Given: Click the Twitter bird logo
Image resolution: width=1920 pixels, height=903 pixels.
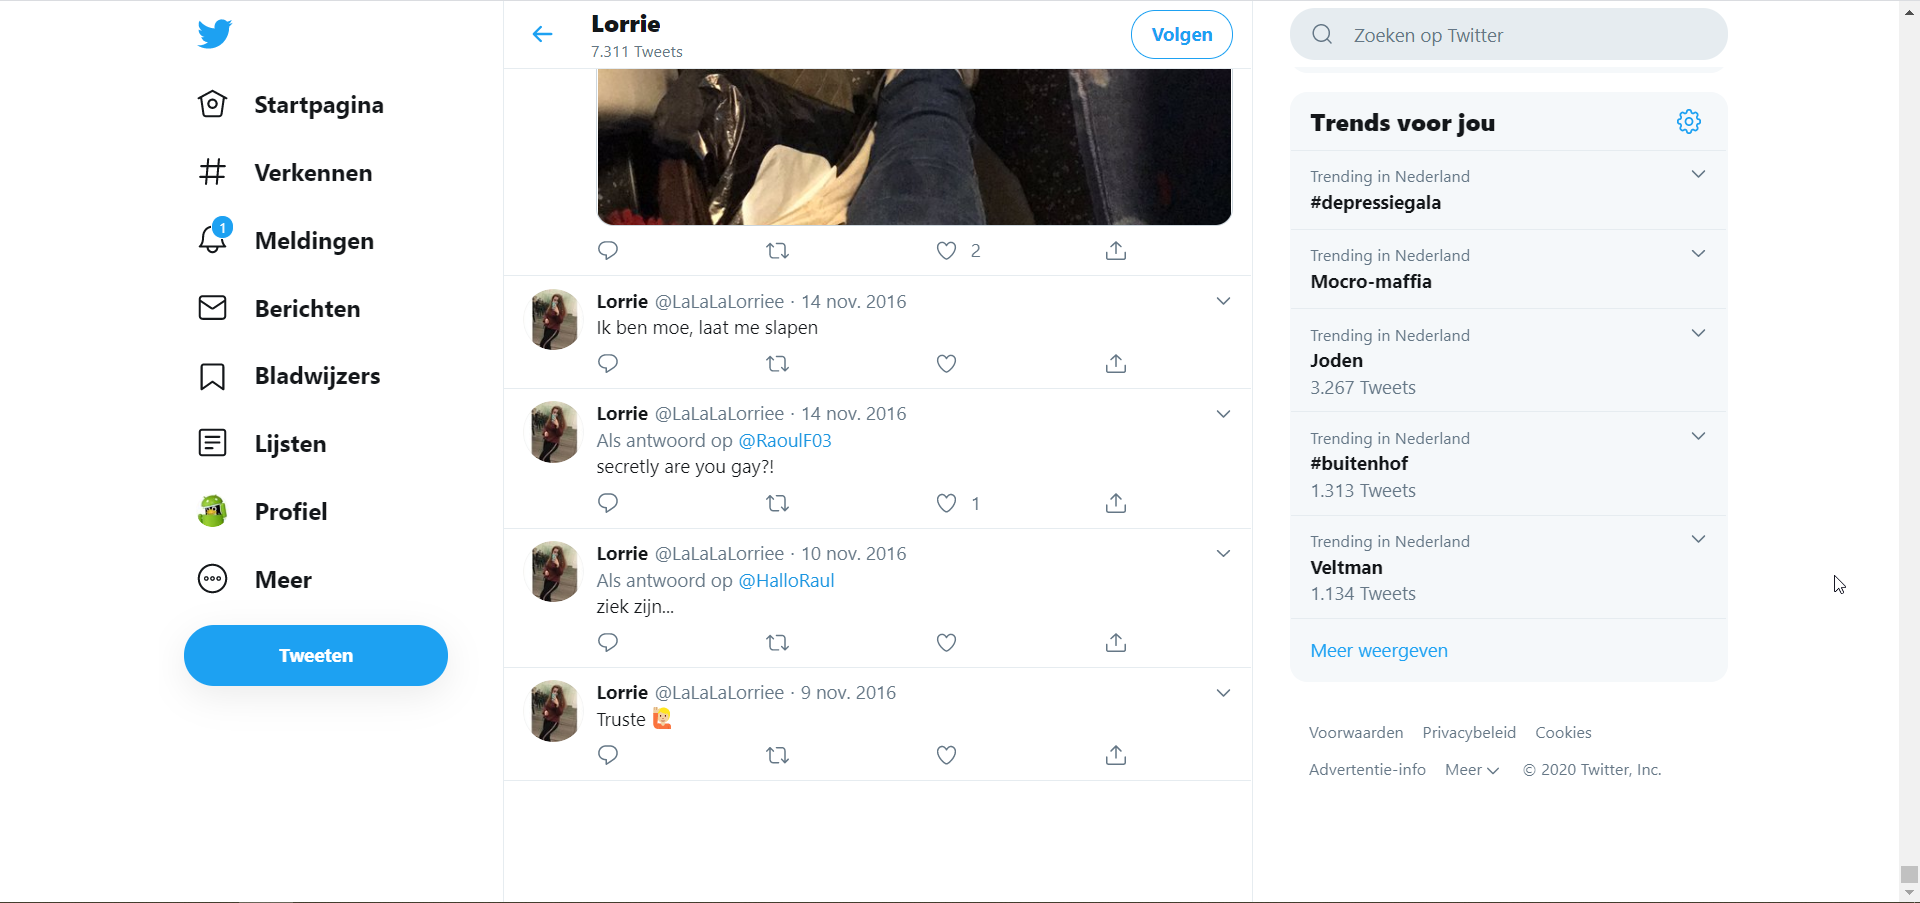Looking at the screenshot, I should pos(214,34).
